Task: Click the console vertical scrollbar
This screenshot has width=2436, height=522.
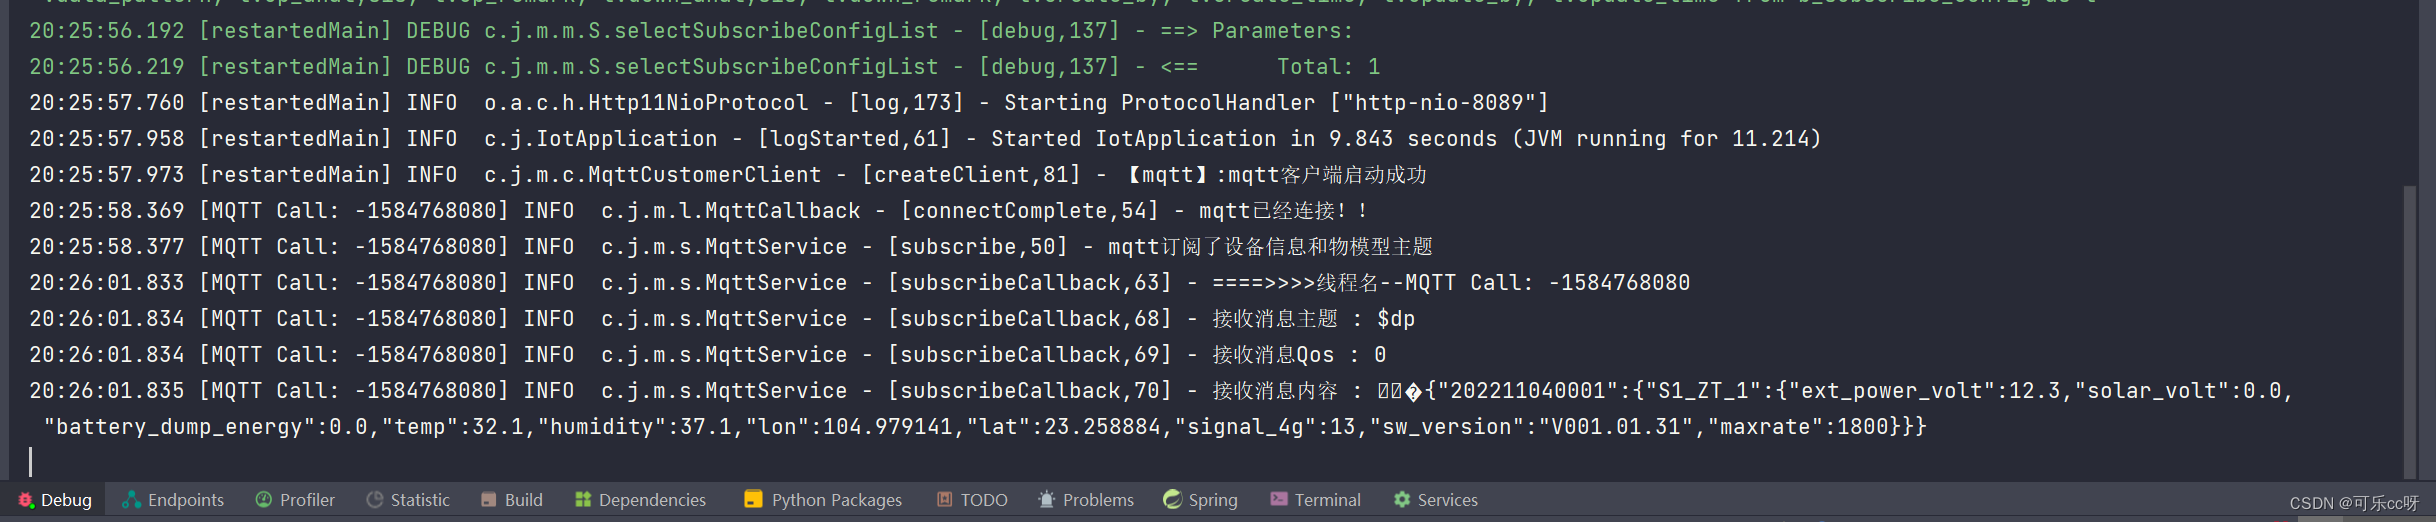Action: coord(2408,330)
